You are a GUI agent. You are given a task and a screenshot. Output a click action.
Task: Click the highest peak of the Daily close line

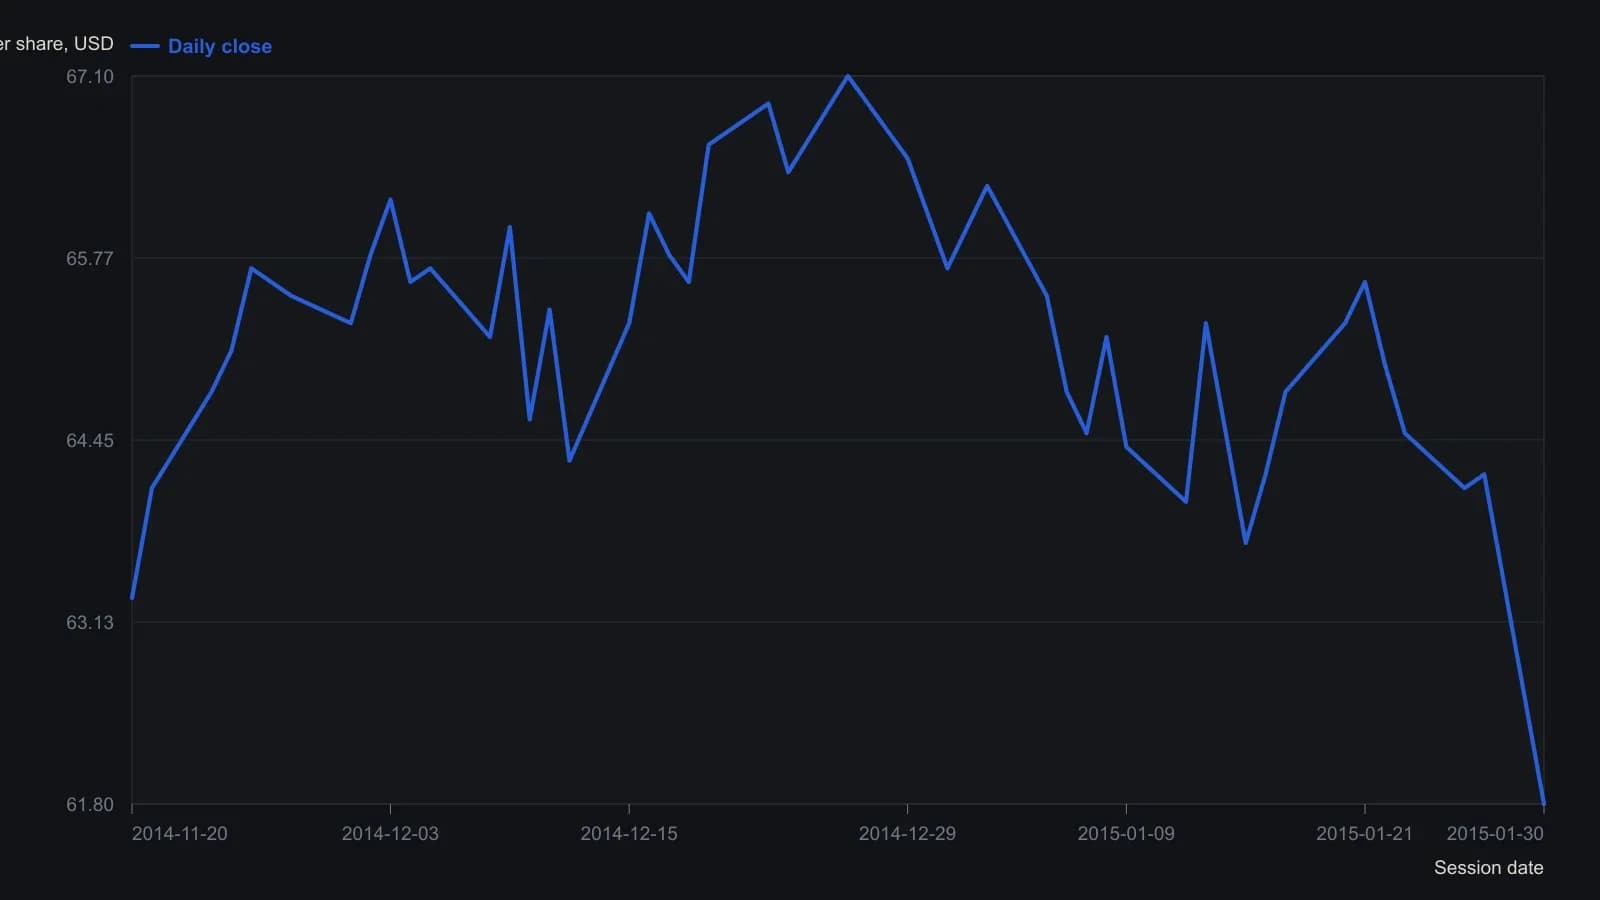pos(848,76)
